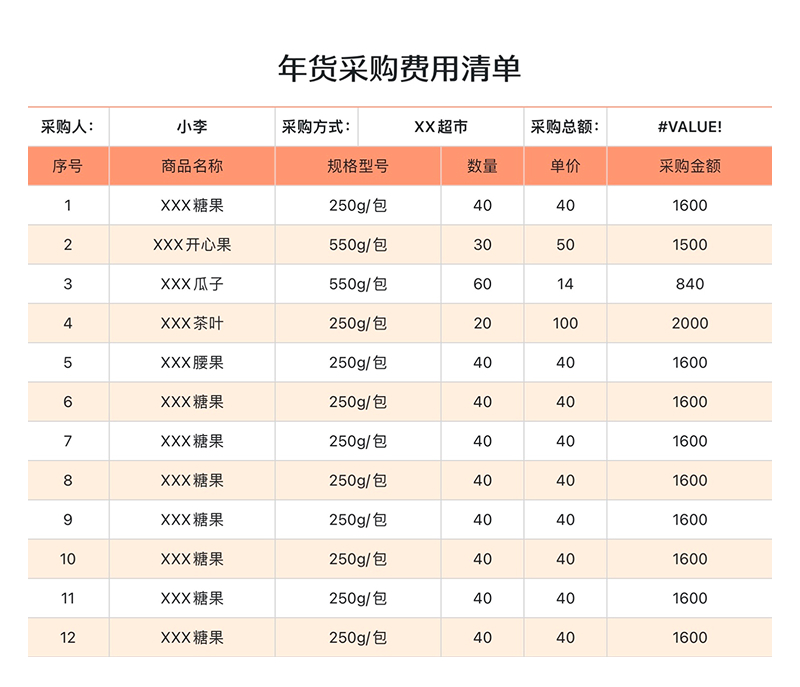Click the 1600 amount in row 1
Viewport: 800px width, 687px height.
coord(690,206)
